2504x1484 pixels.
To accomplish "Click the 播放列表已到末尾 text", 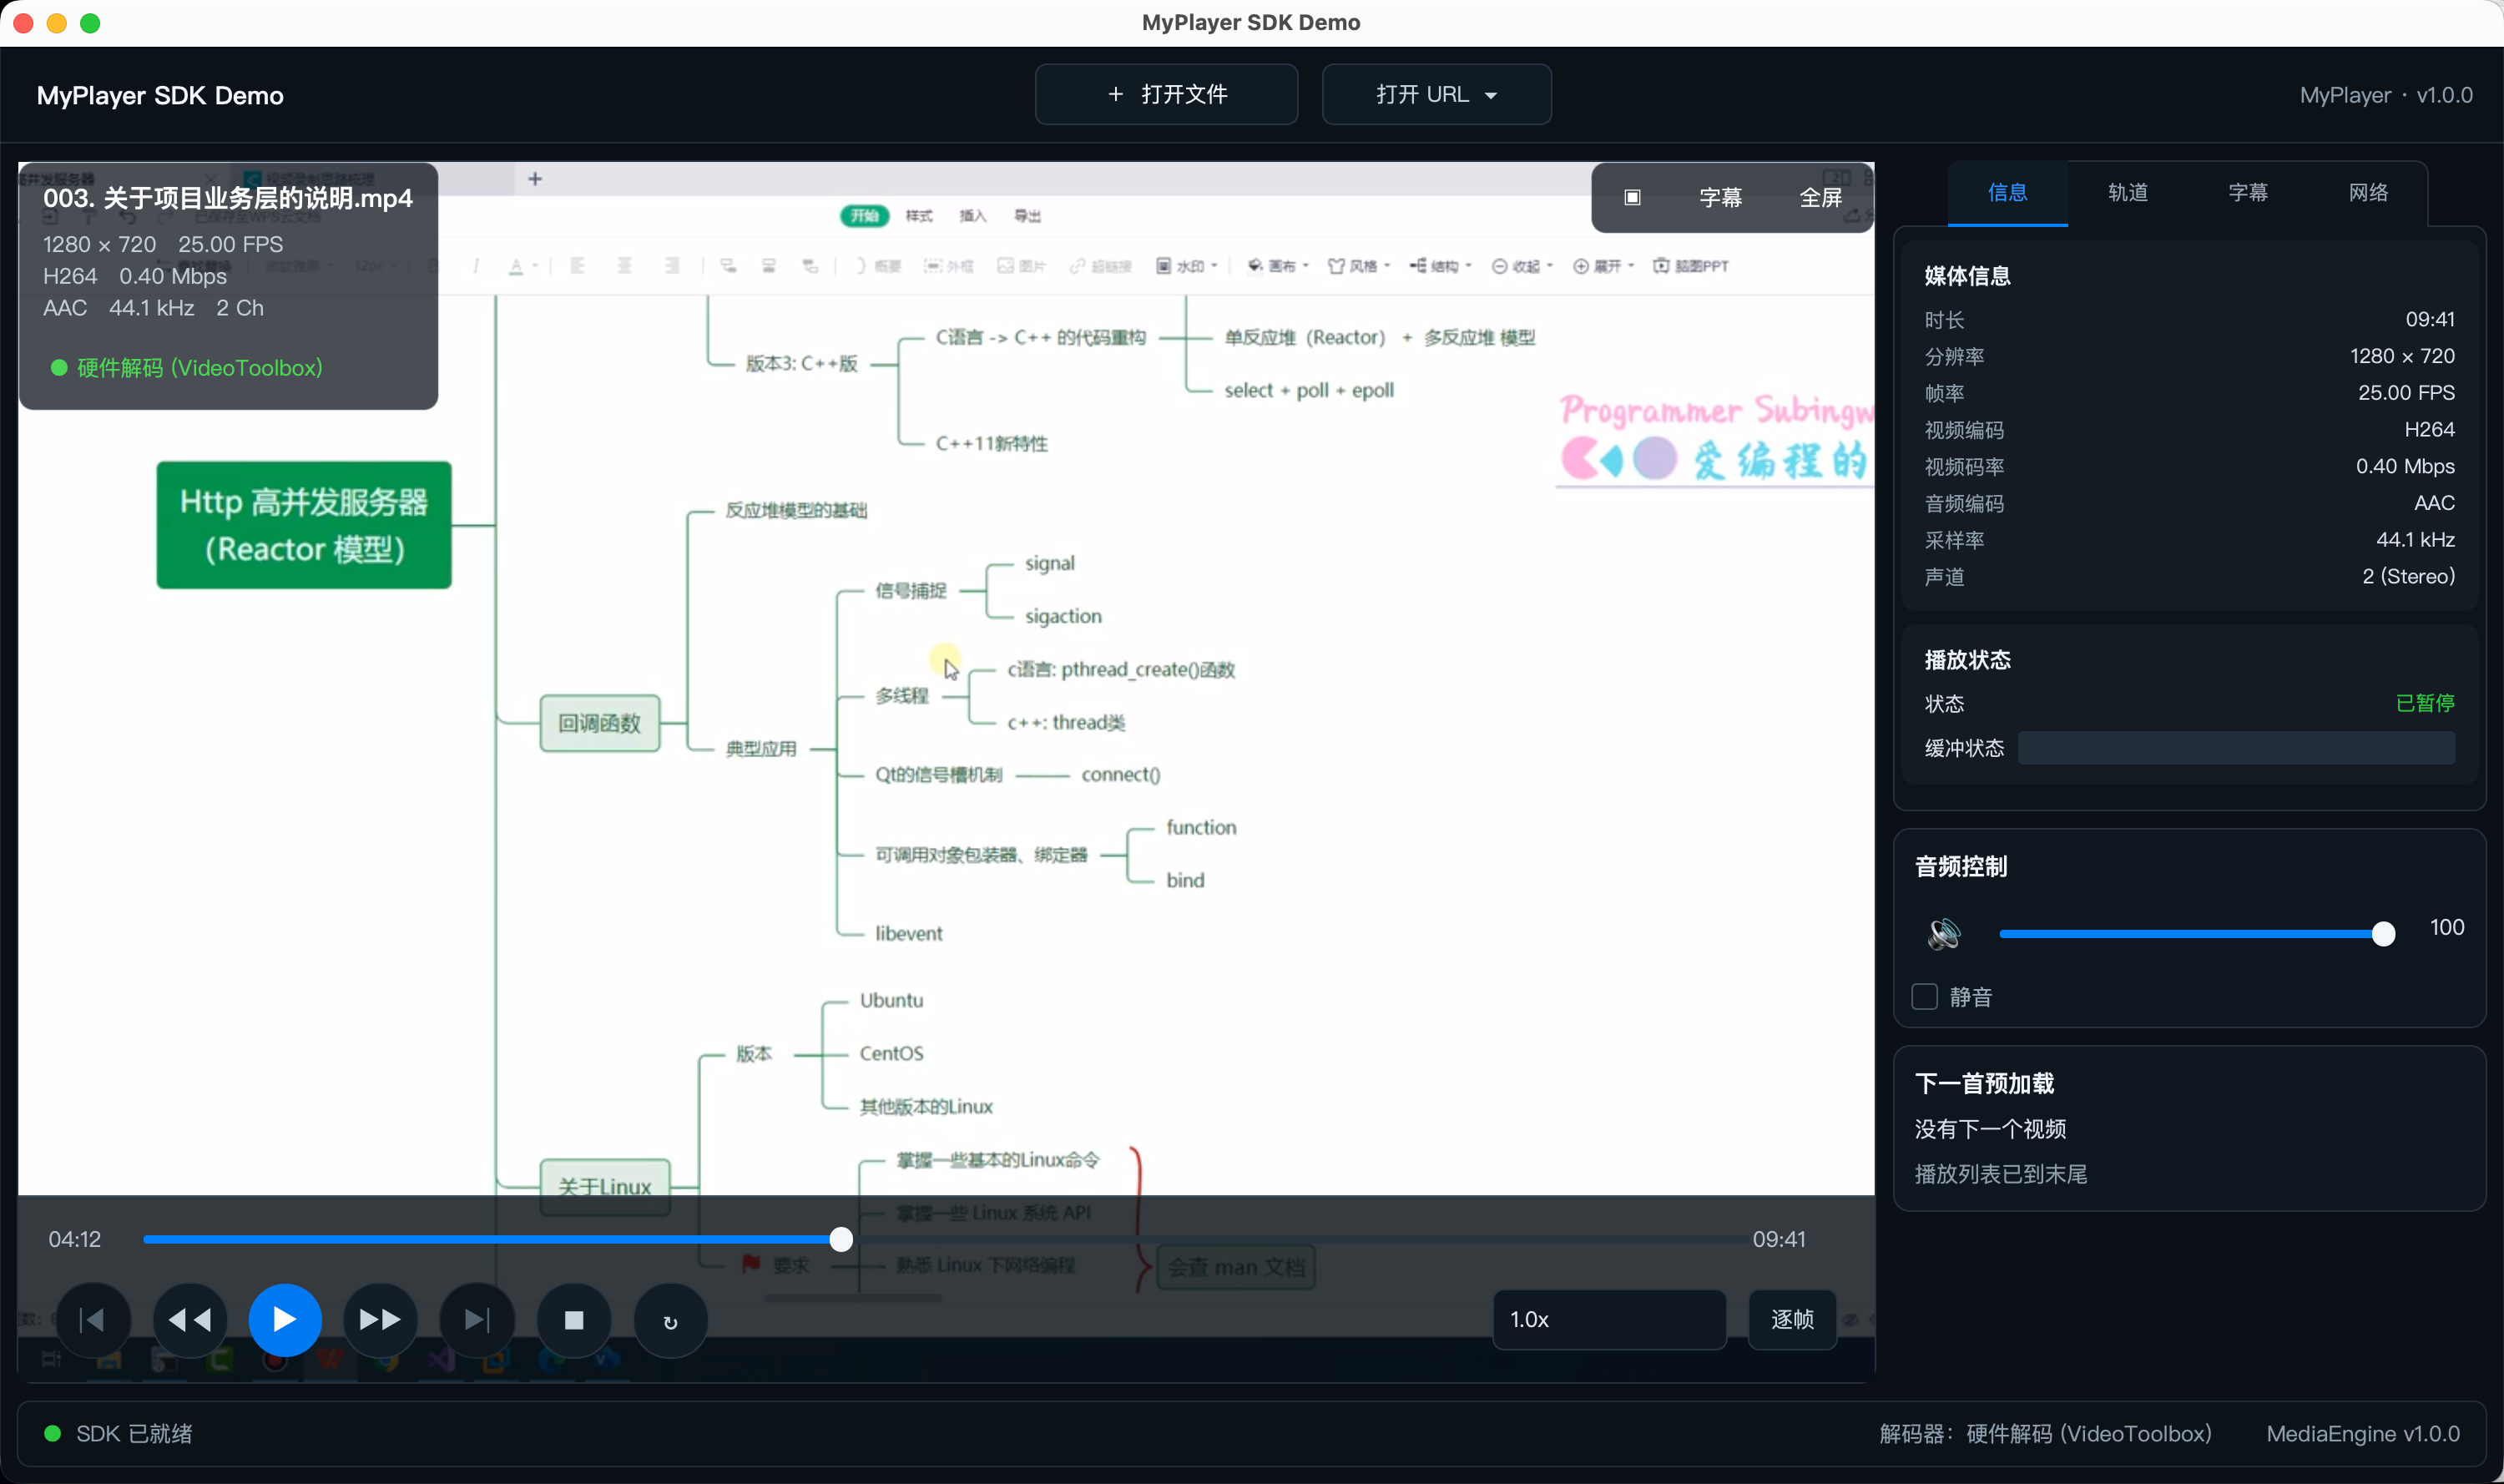I will [2001, 1174].
